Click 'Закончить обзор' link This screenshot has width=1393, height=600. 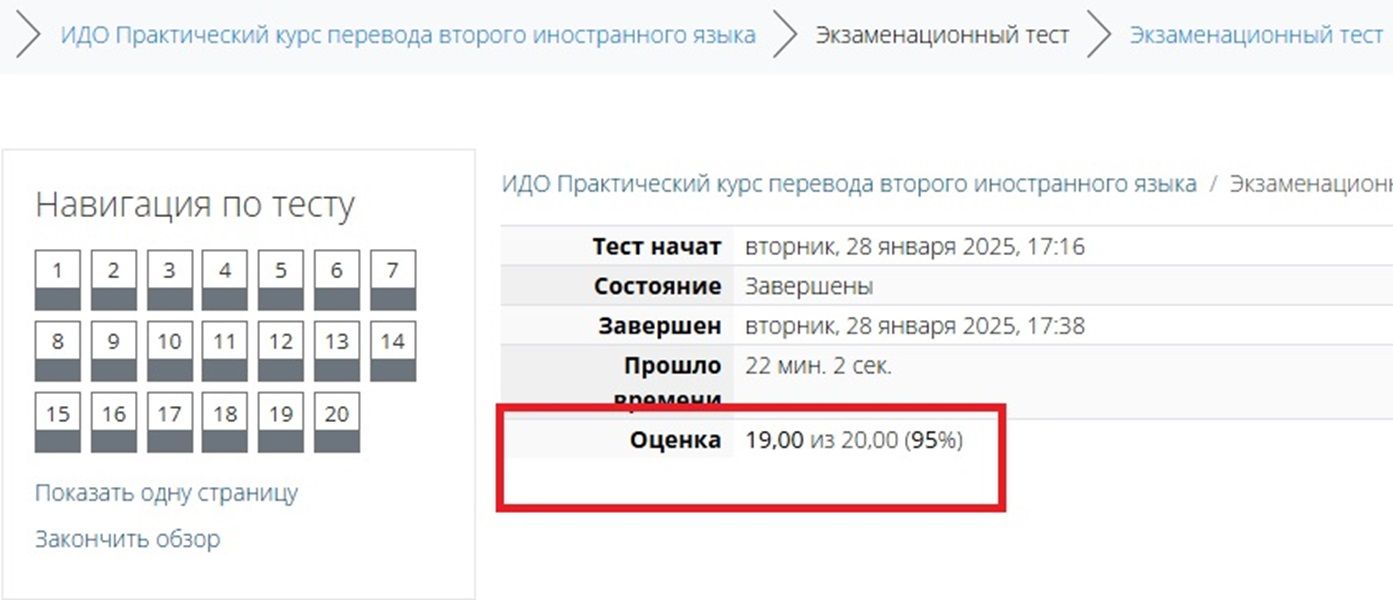point(128,539)
